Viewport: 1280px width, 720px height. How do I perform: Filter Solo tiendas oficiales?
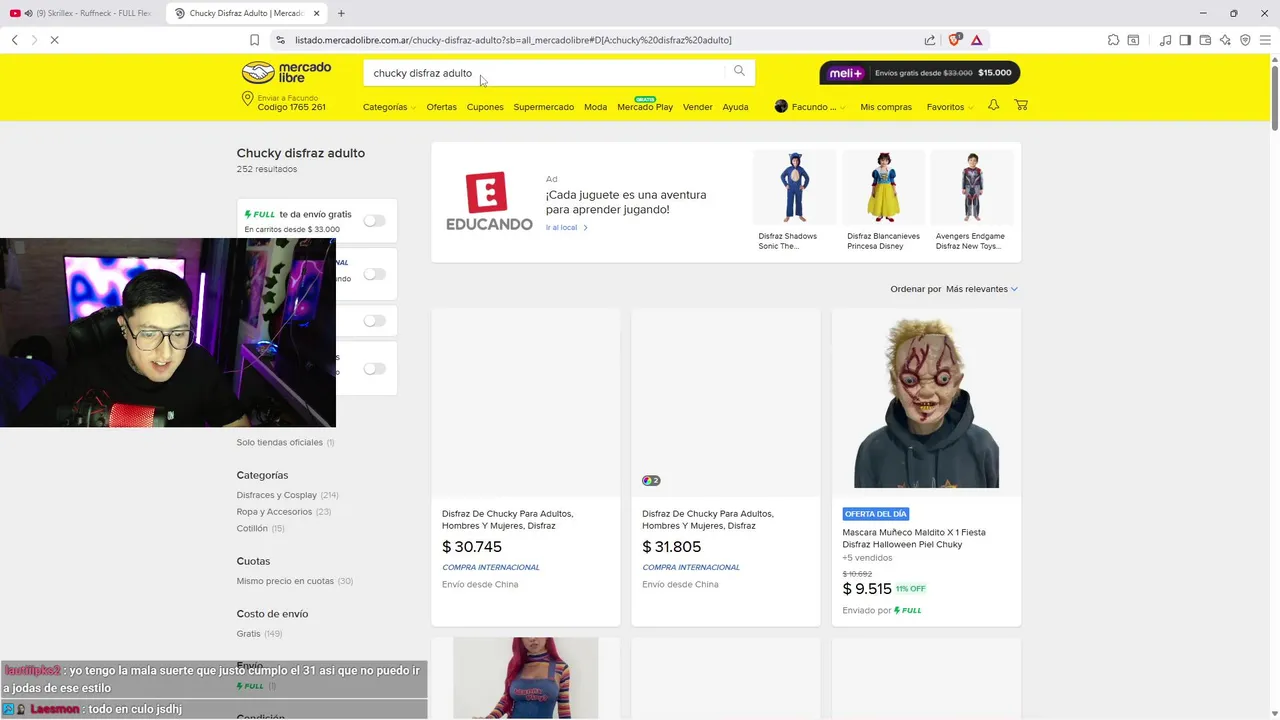280,442
